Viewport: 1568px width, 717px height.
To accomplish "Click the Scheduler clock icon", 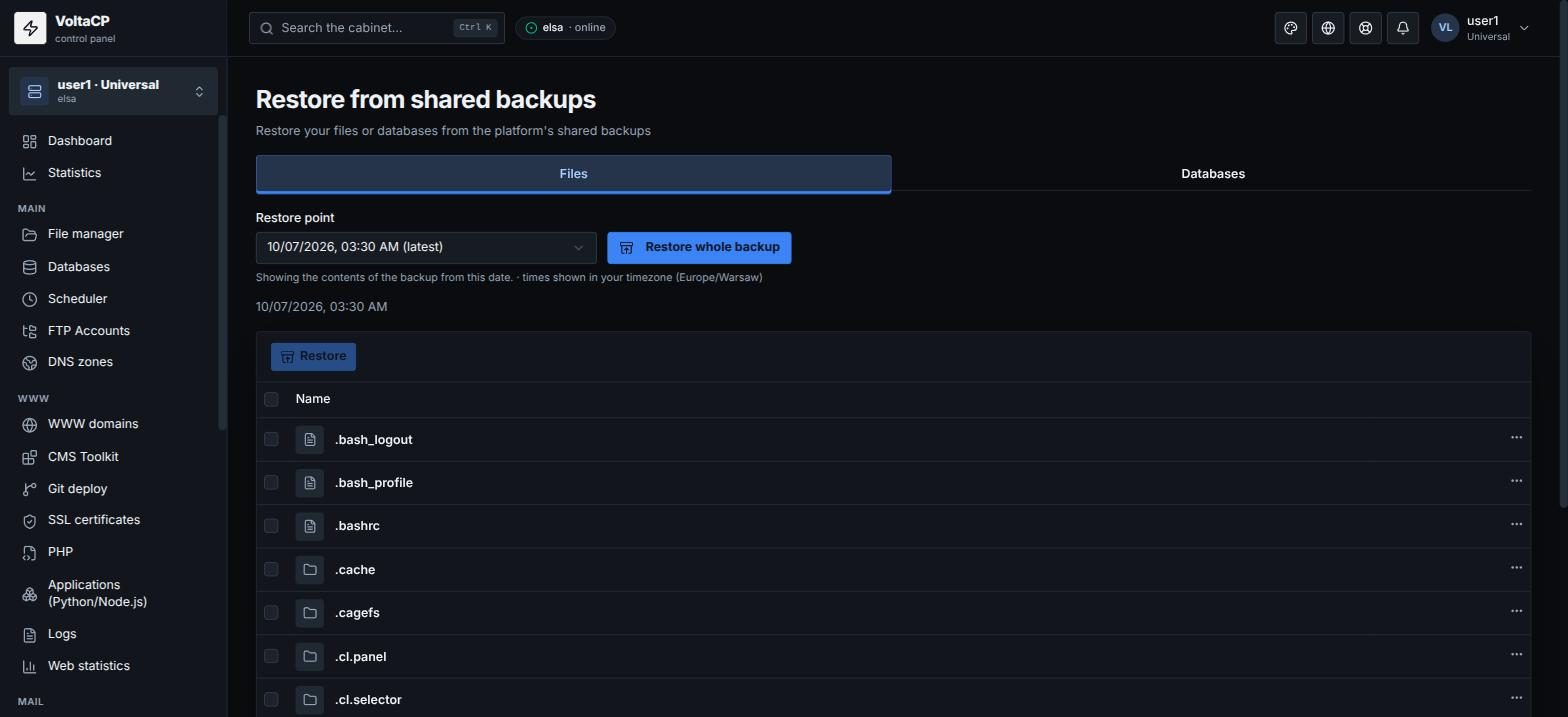I will [x=30, y=299].
